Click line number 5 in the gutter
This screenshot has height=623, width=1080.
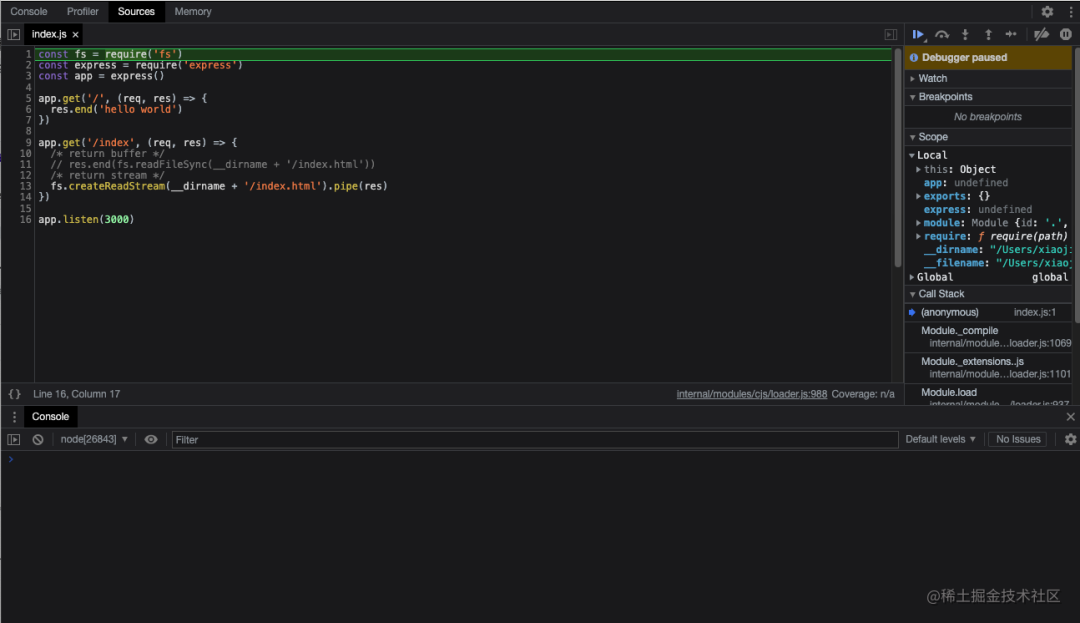click(28, 98)
